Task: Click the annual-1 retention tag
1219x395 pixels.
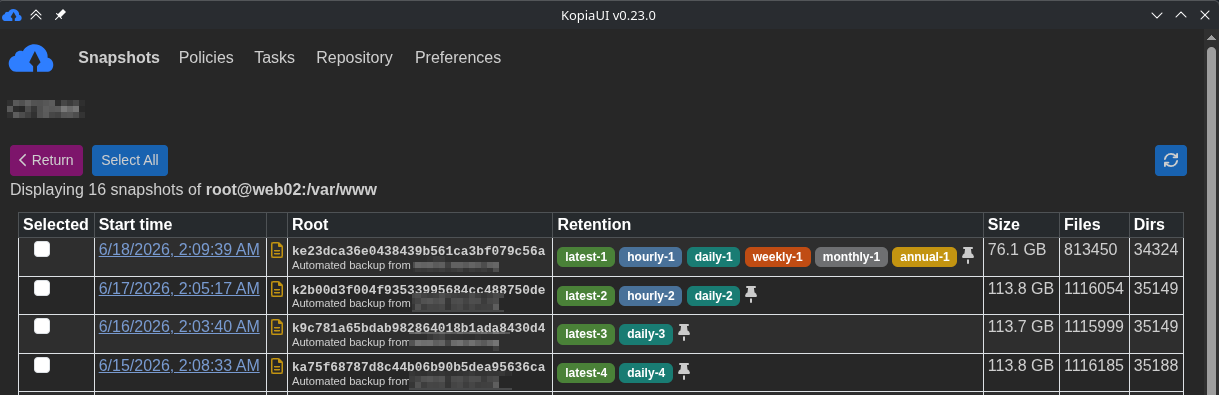Action: pyautogui.click(x=924, y=257)
